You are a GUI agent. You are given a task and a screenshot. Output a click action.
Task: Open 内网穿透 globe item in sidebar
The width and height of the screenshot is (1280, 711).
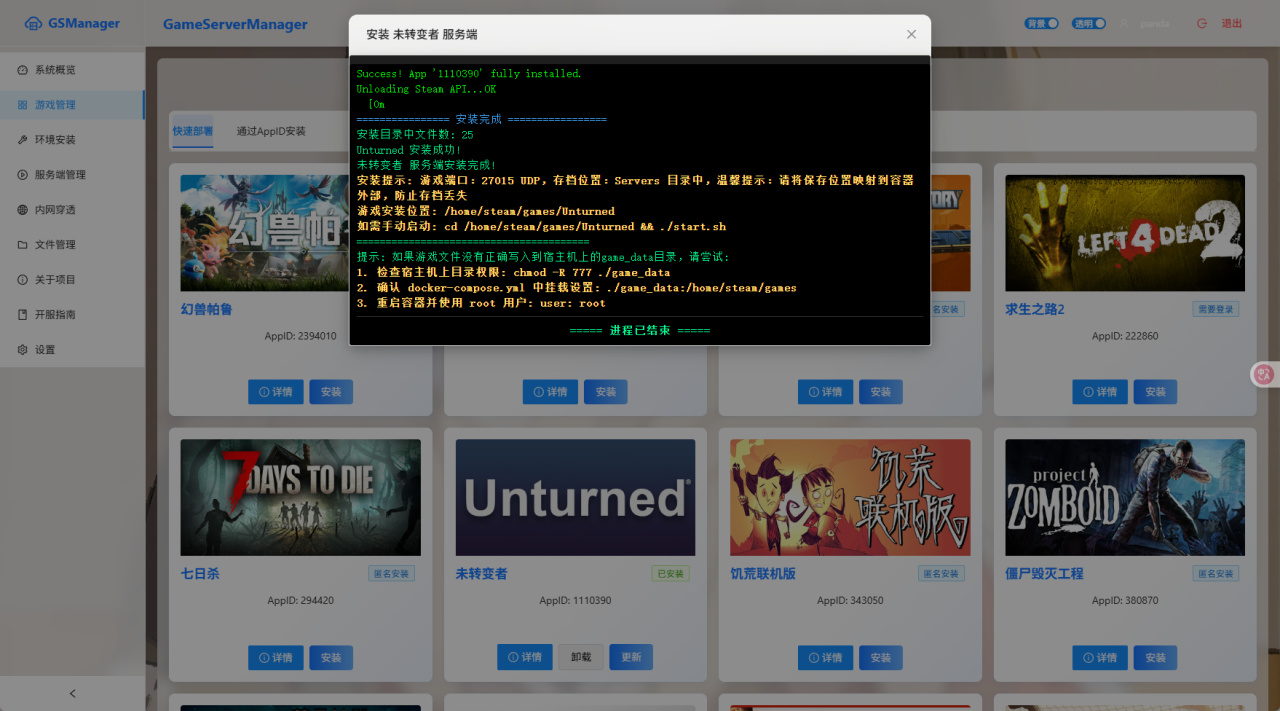(72, 210)
